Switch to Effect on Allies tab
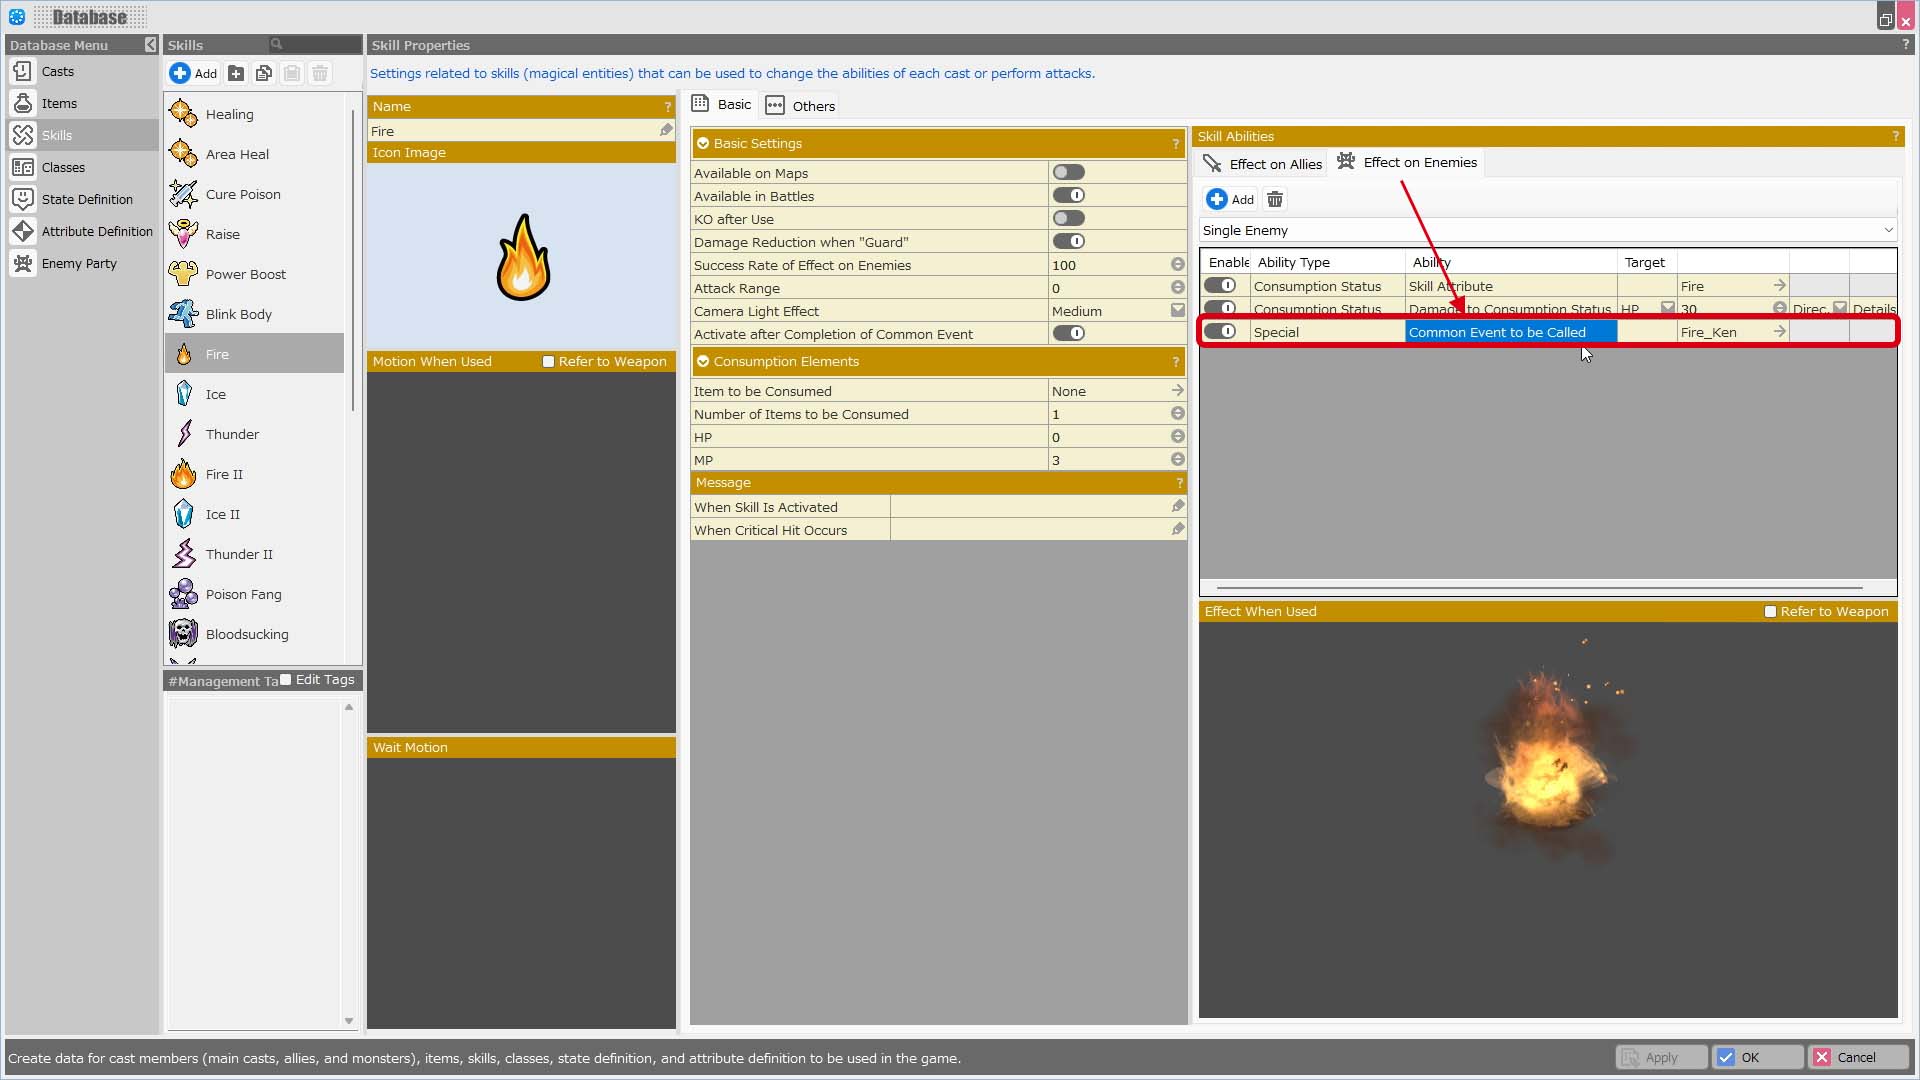Screen dimensions: 1920x1080 (1263, 163)
